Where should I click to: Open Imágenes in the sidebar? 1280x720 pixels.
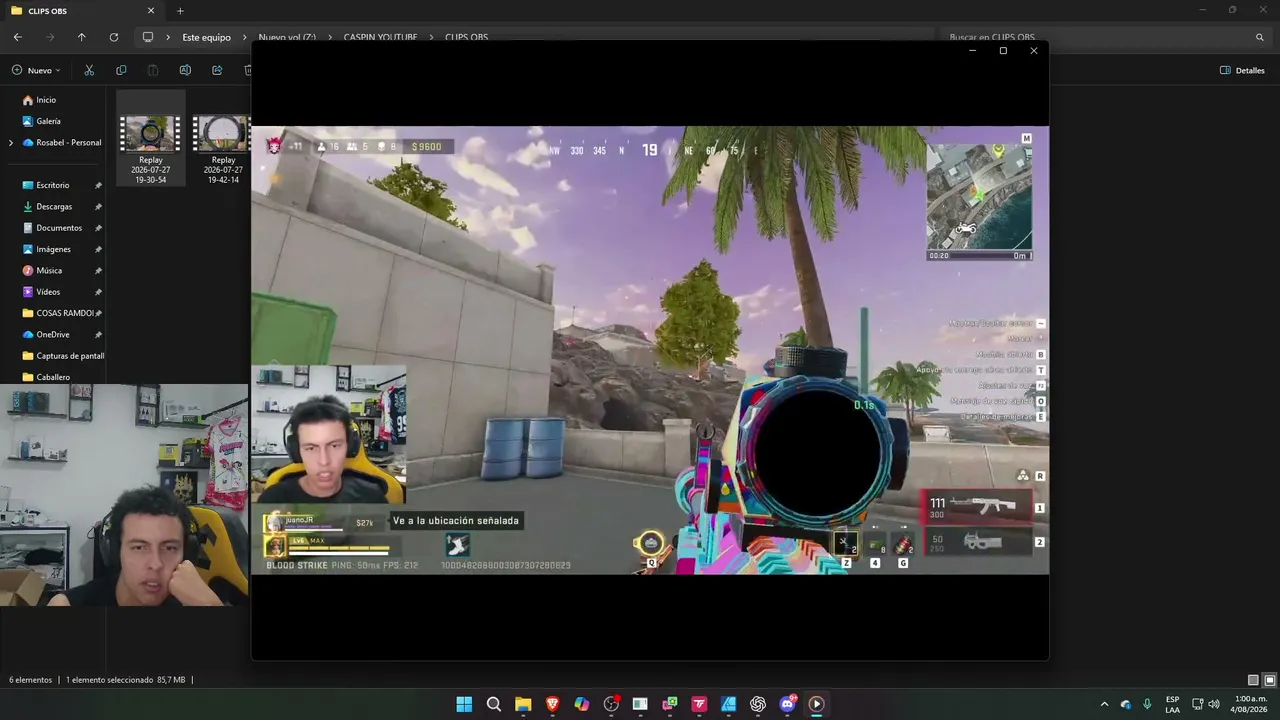[x=53, y=249]
